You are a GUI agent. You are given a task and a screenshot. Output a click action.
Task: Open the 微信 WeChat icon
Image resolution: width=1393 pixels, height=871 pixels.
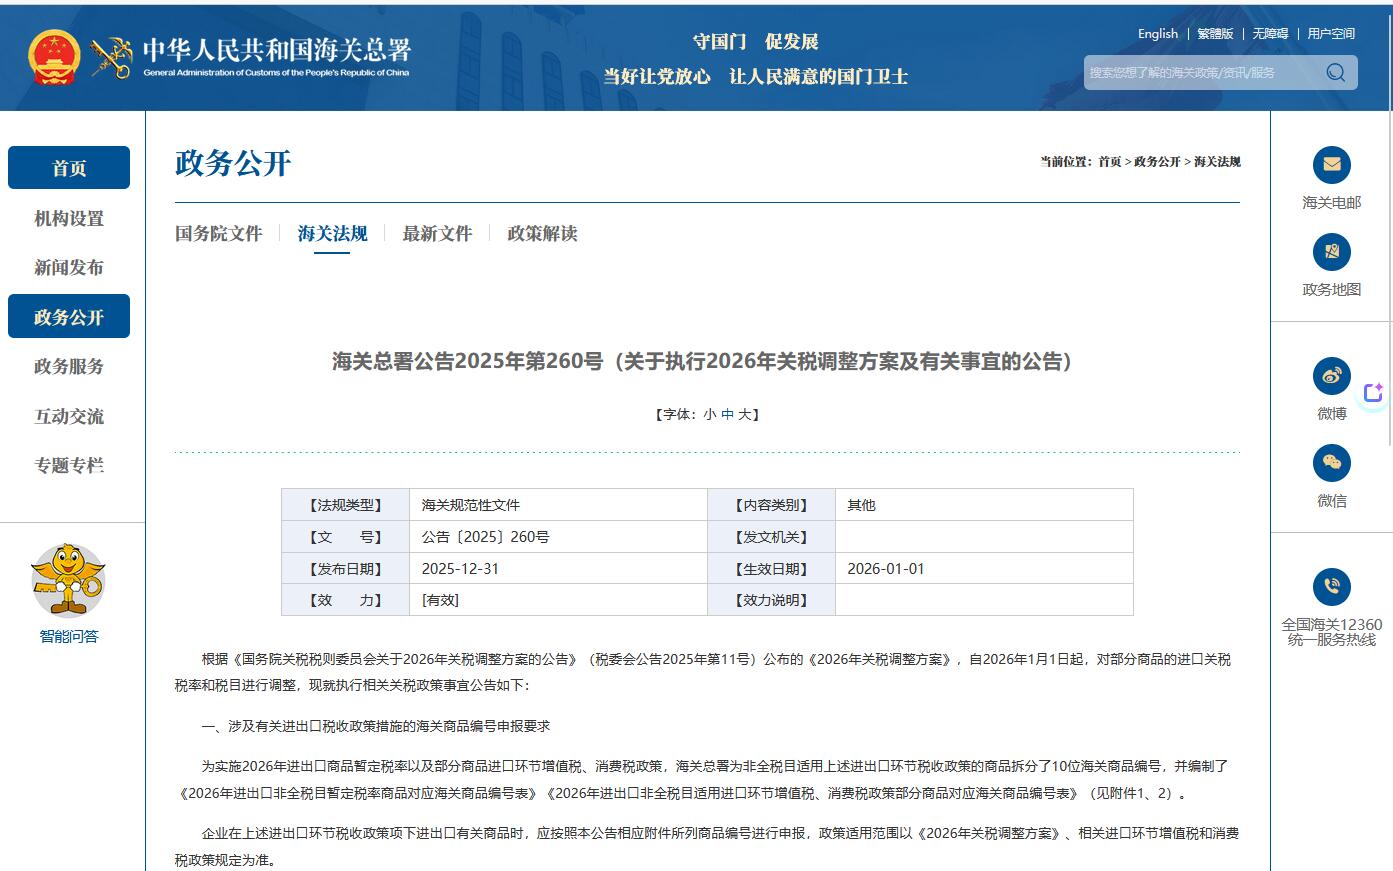(1331, 462)
